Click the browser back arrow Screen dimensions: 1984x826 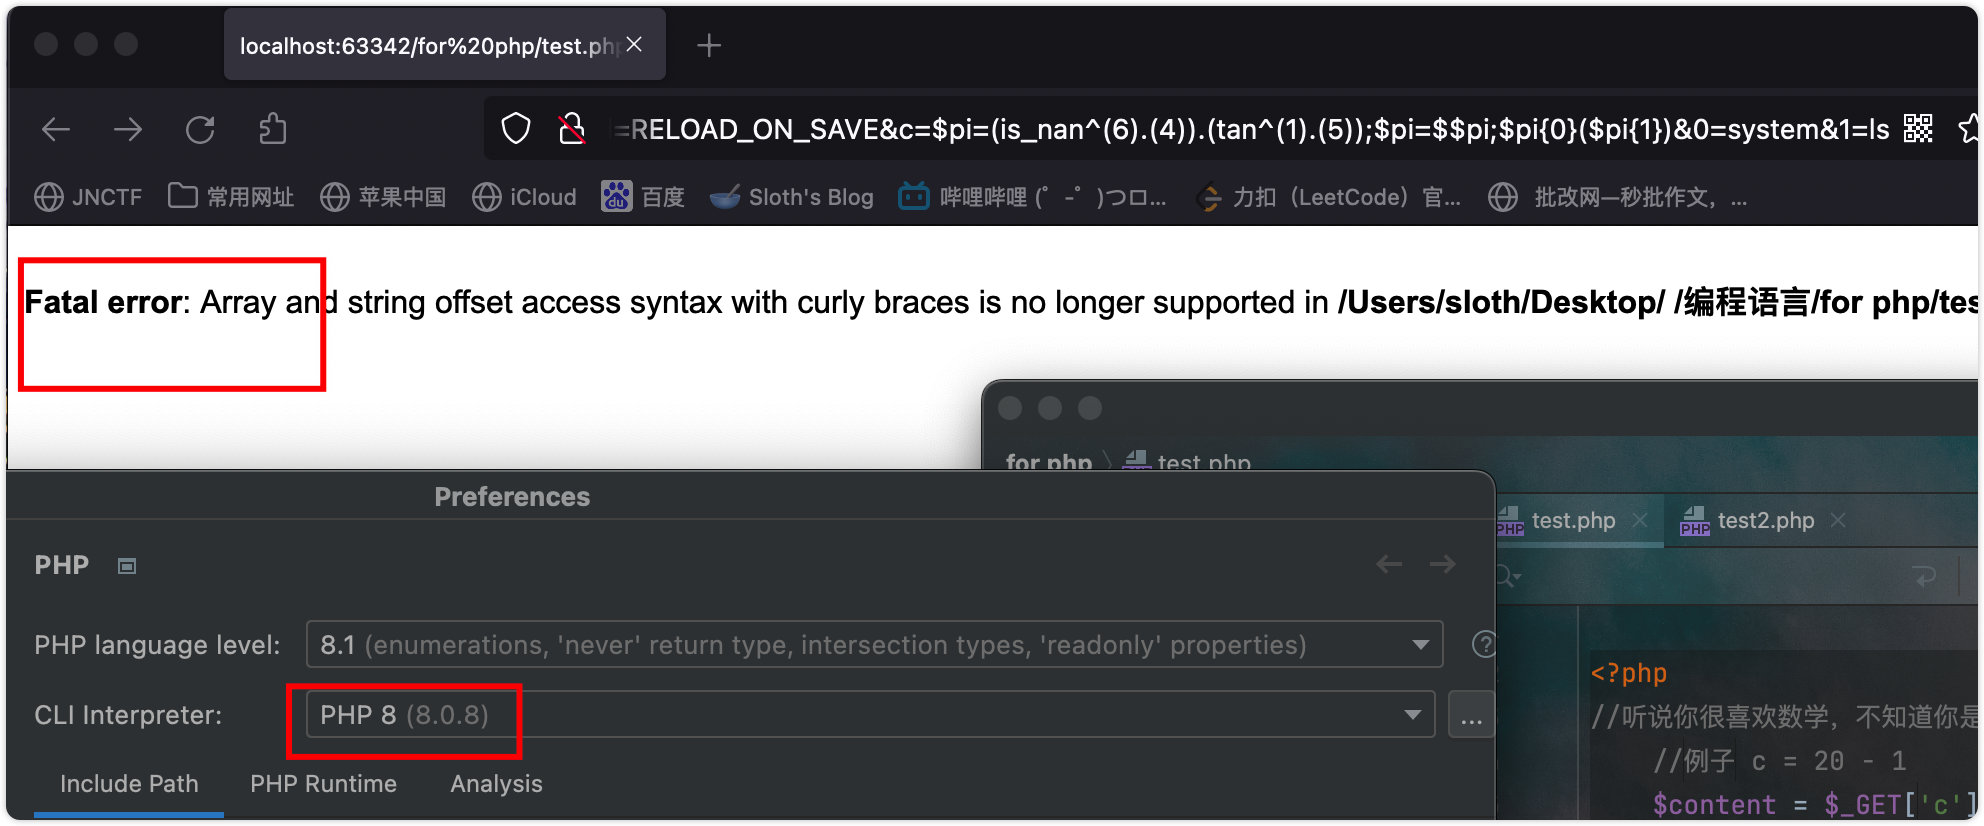[x=56, y=130]
